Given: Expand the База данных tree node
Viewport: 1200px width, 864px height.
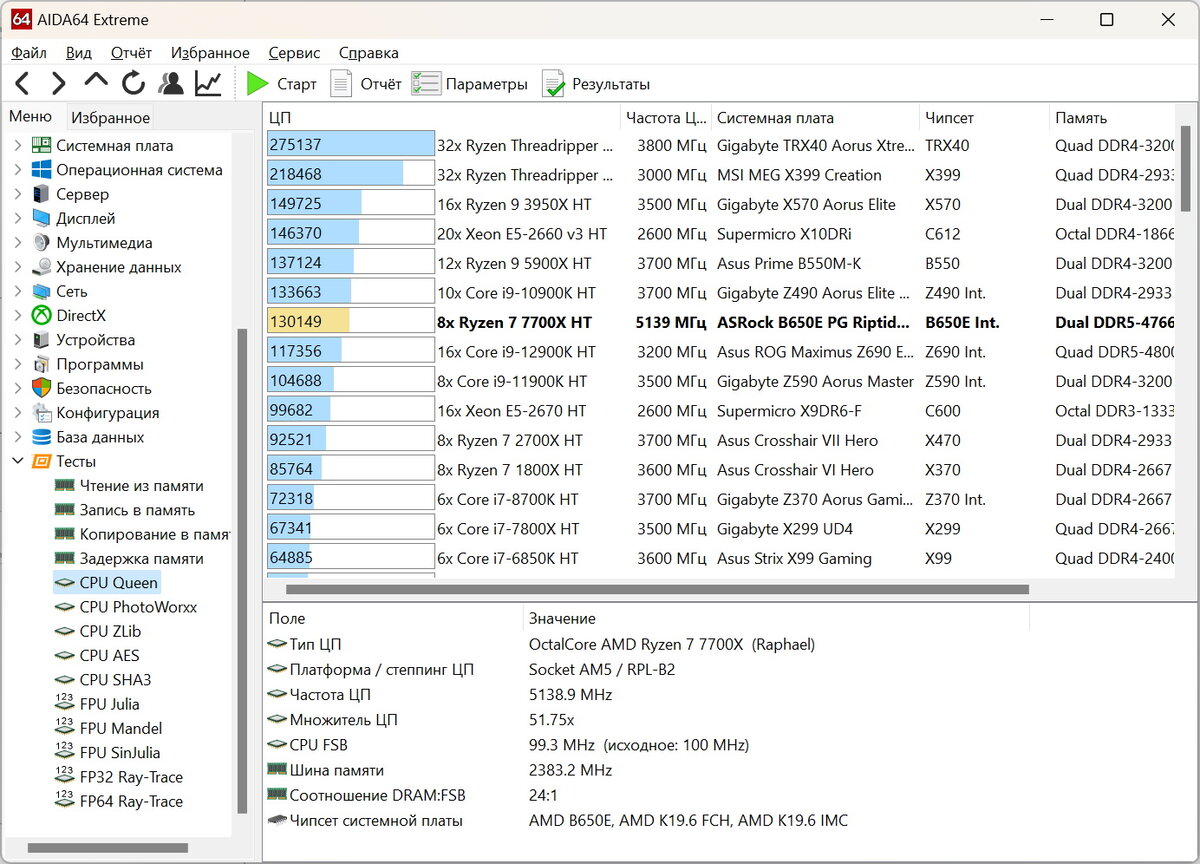Looking at the screenshot, I should (x=17, y=437).
